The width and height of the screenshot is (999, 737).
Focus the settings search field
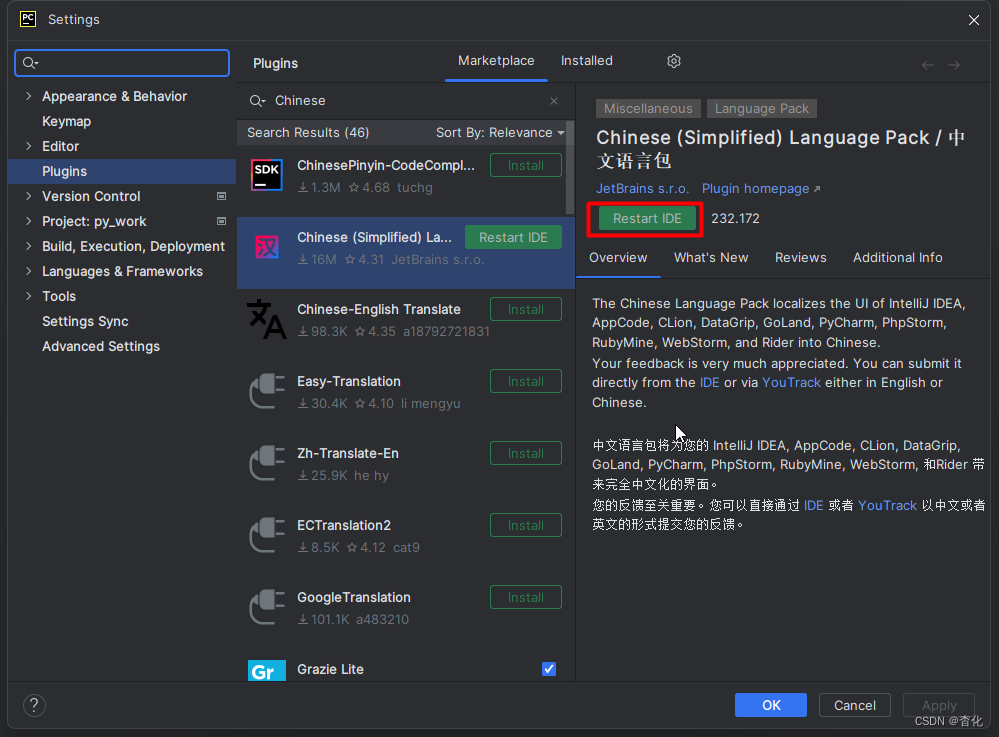[122, 62]
